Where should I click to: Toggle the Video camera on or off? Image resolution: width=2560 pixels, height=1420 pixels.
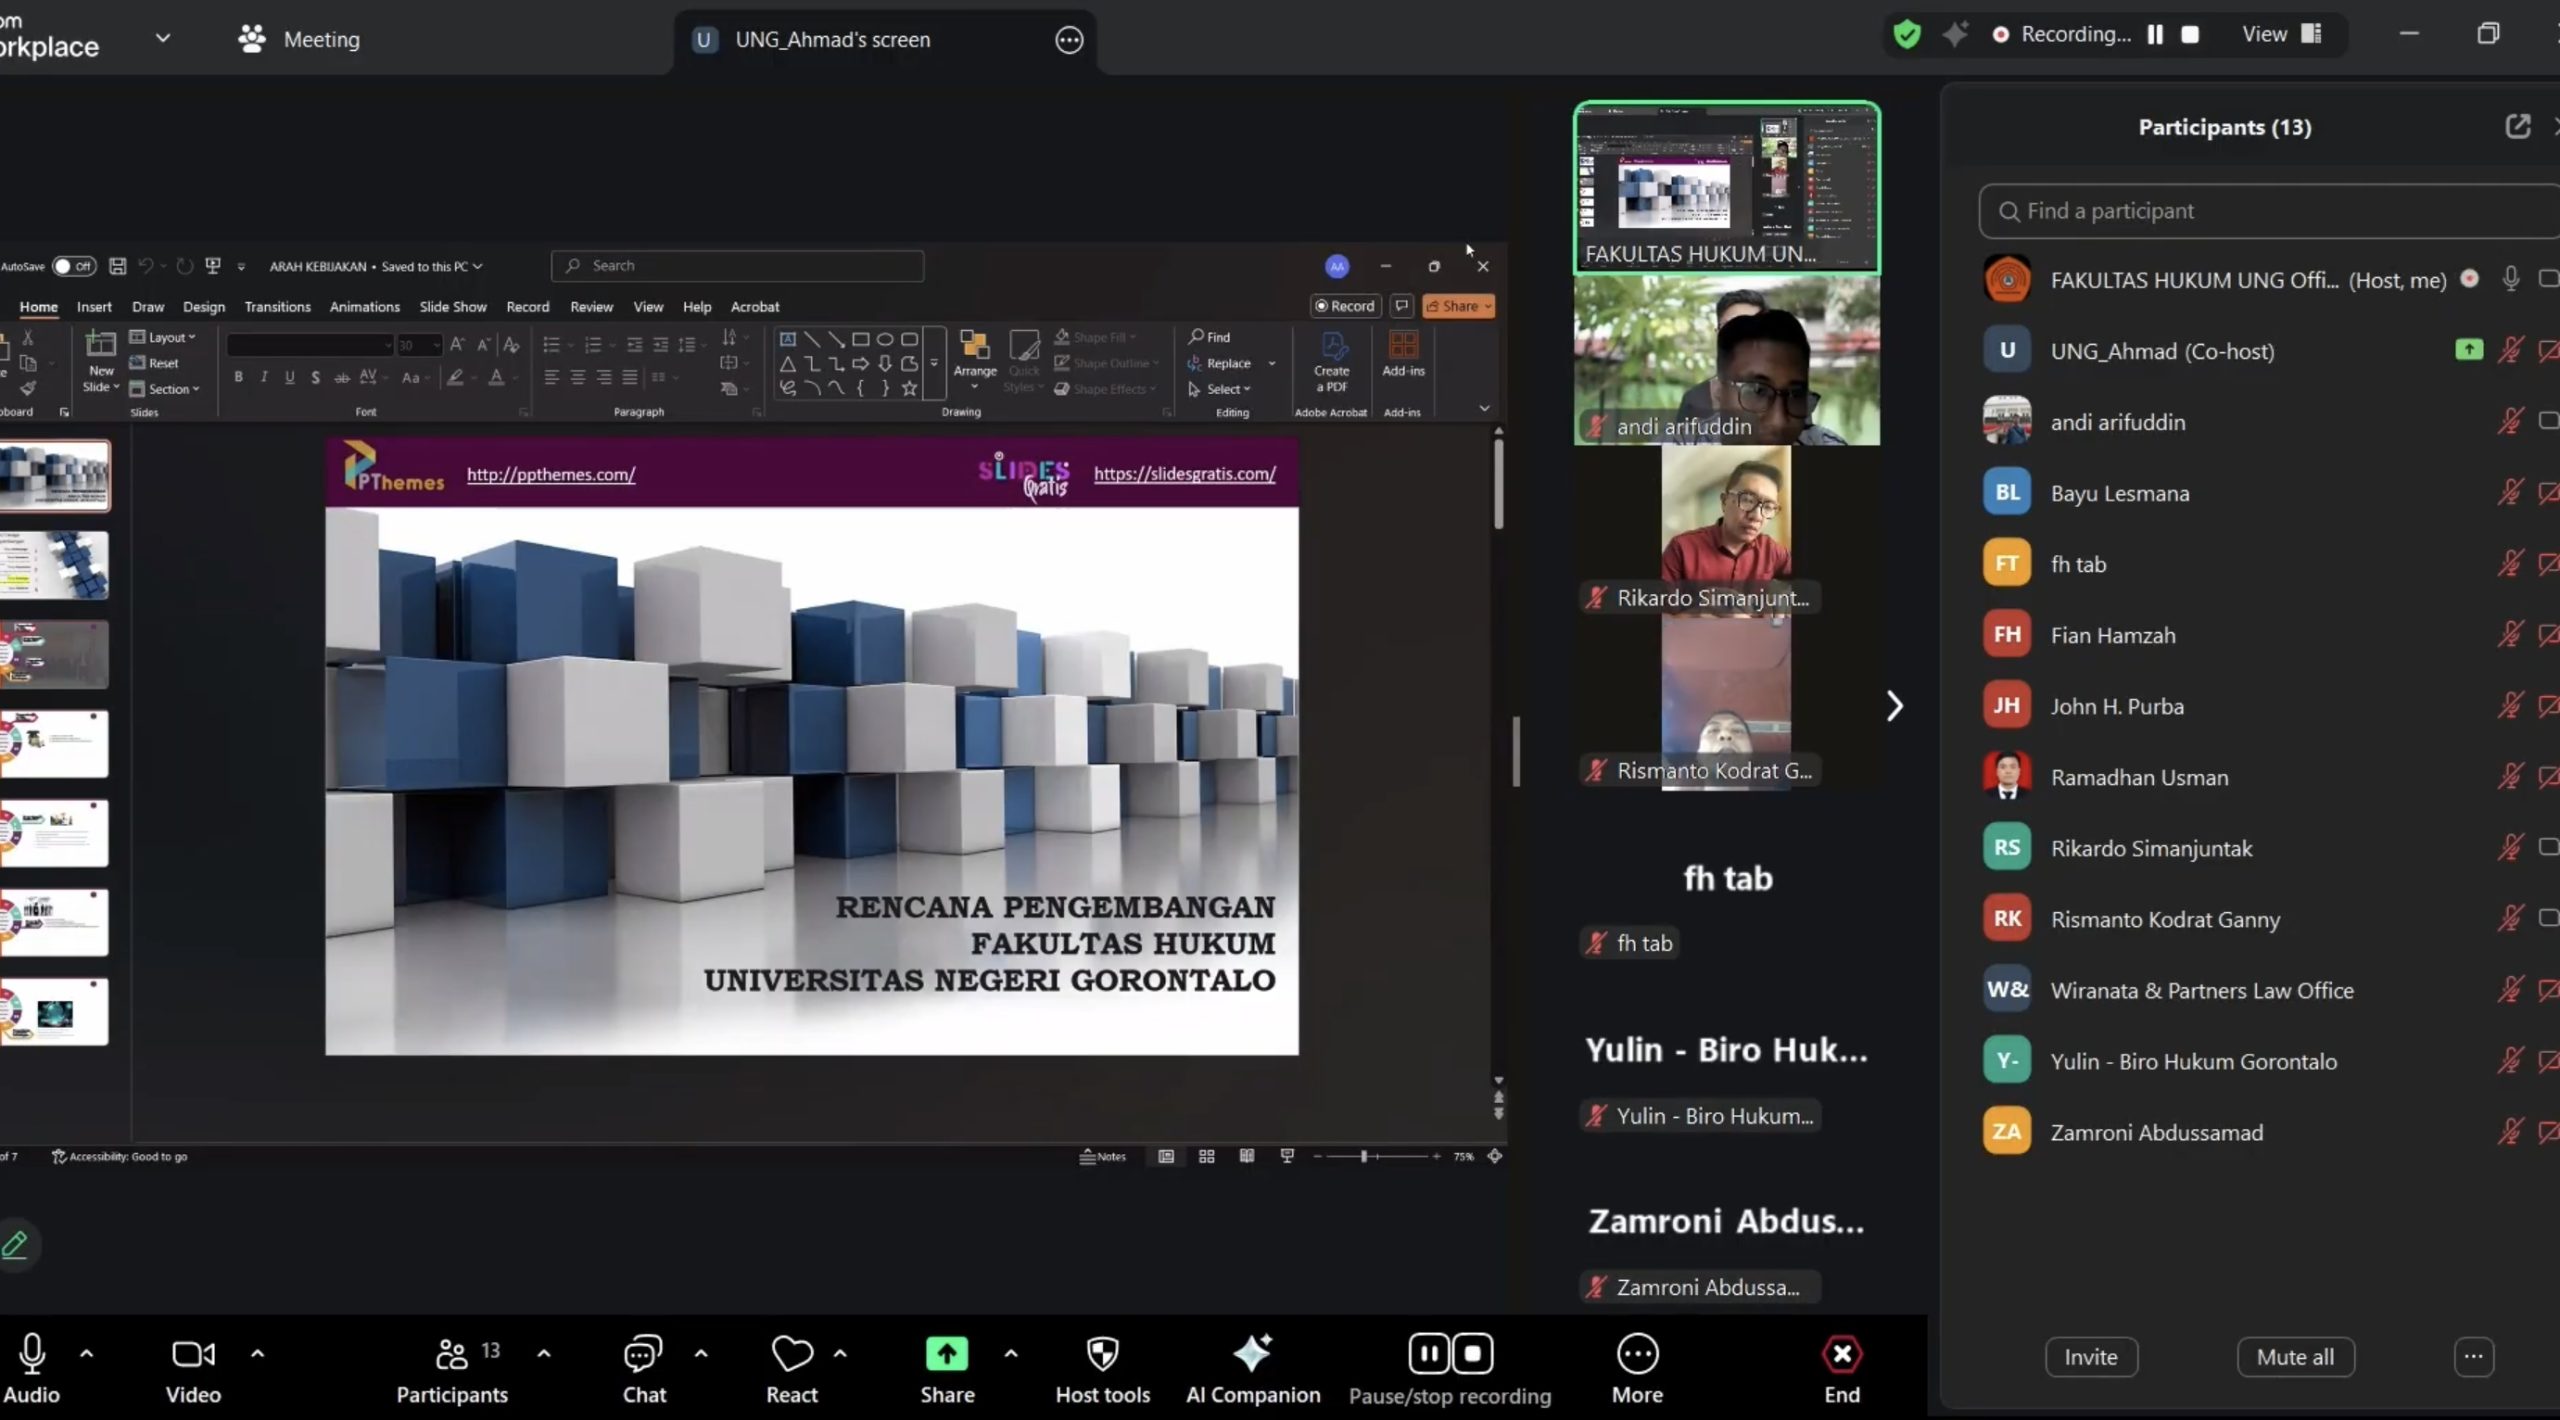point(193,1355)
